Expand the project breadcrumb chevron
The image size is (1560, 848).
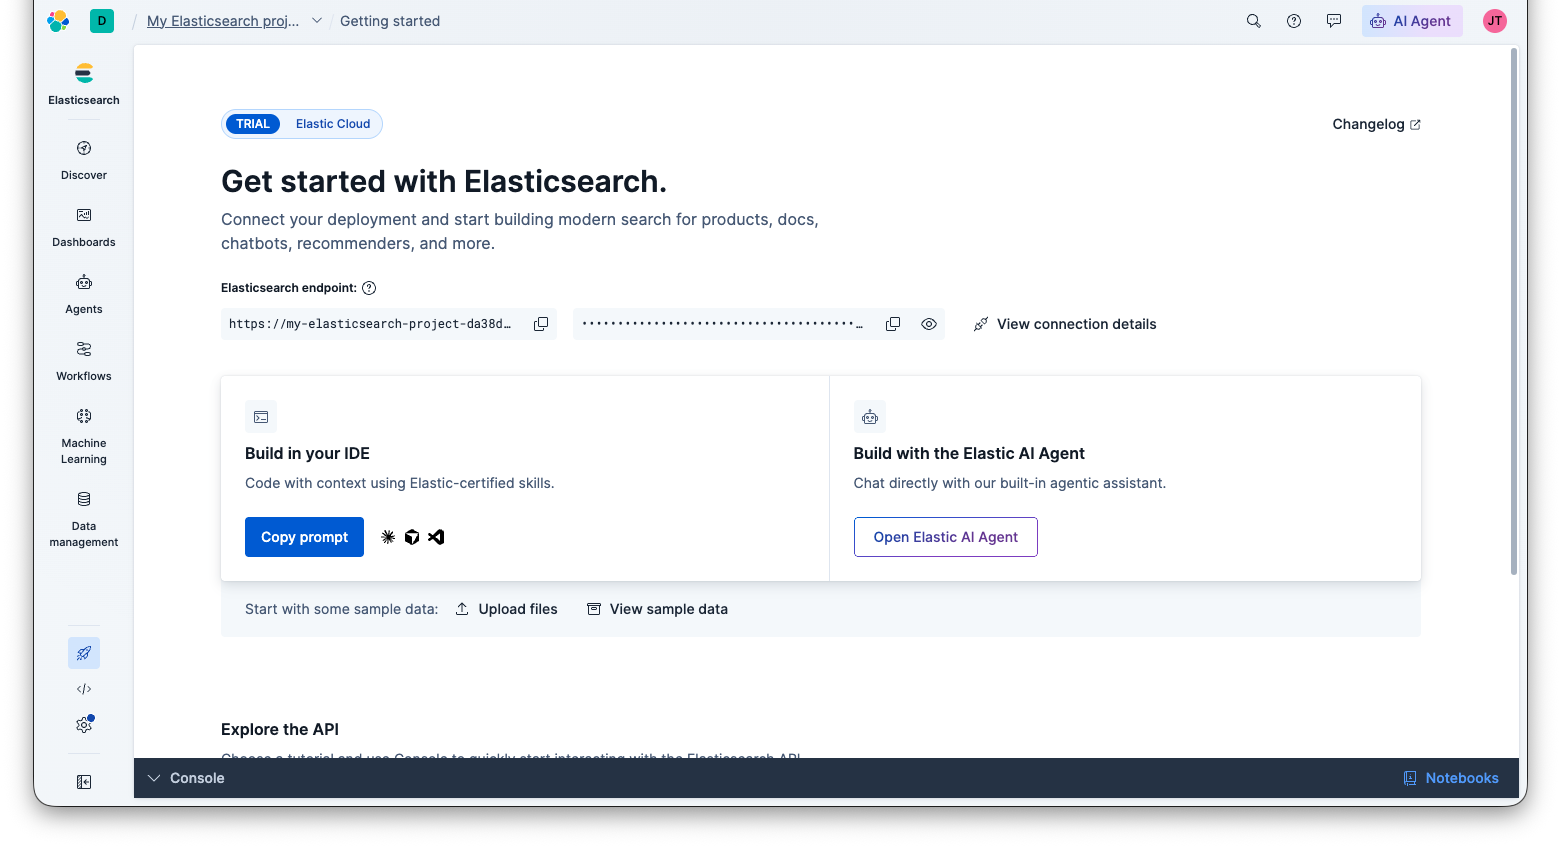(317, 21)
